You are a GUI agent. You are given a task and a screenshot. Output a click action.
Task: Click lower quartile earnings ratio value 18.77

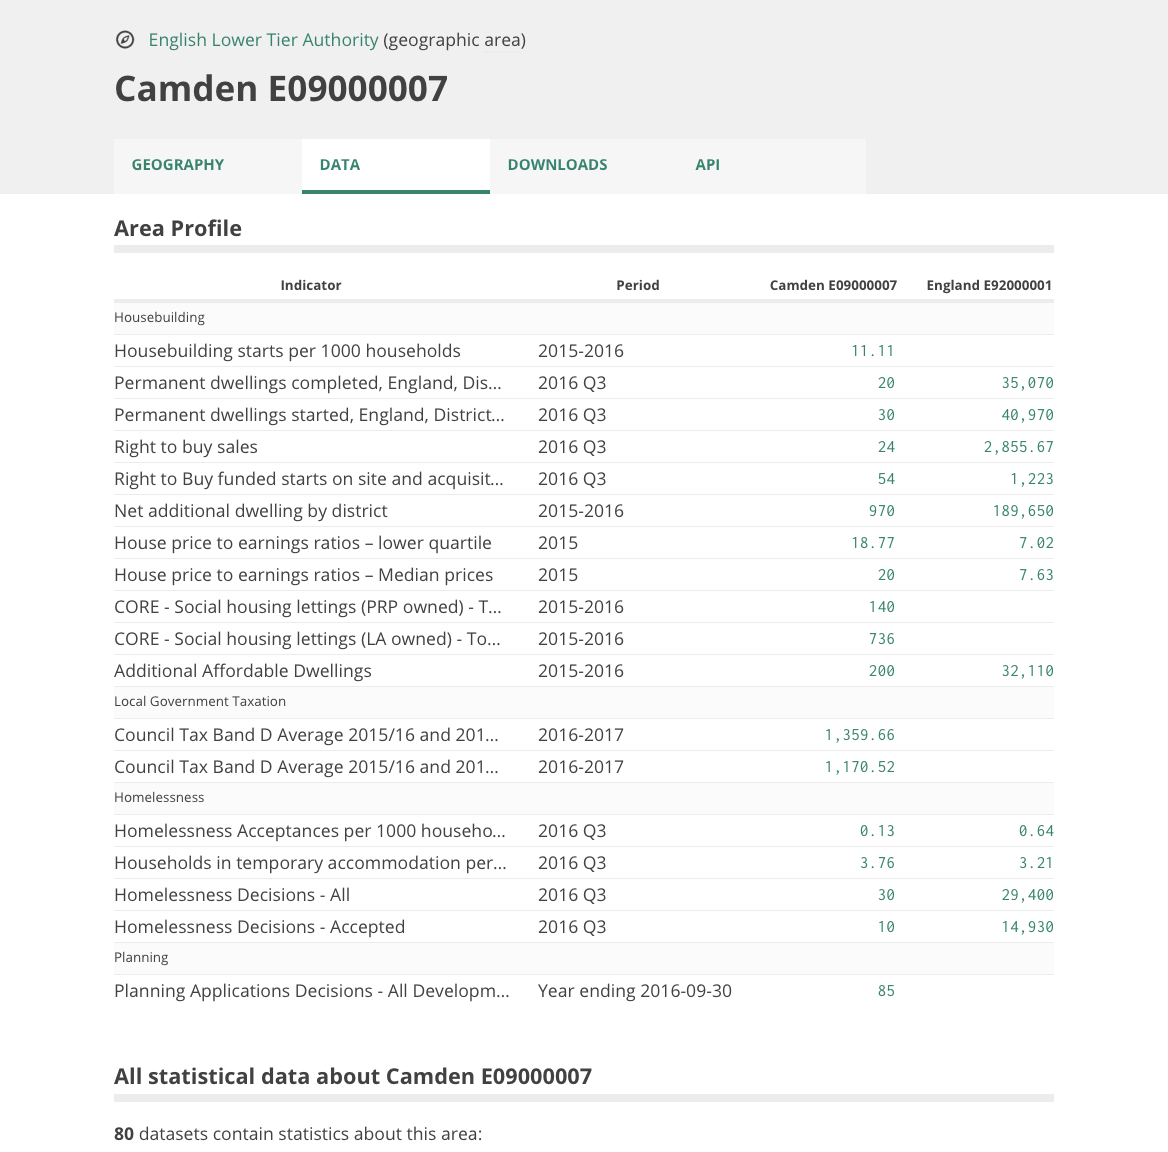[x=872, y=543]
